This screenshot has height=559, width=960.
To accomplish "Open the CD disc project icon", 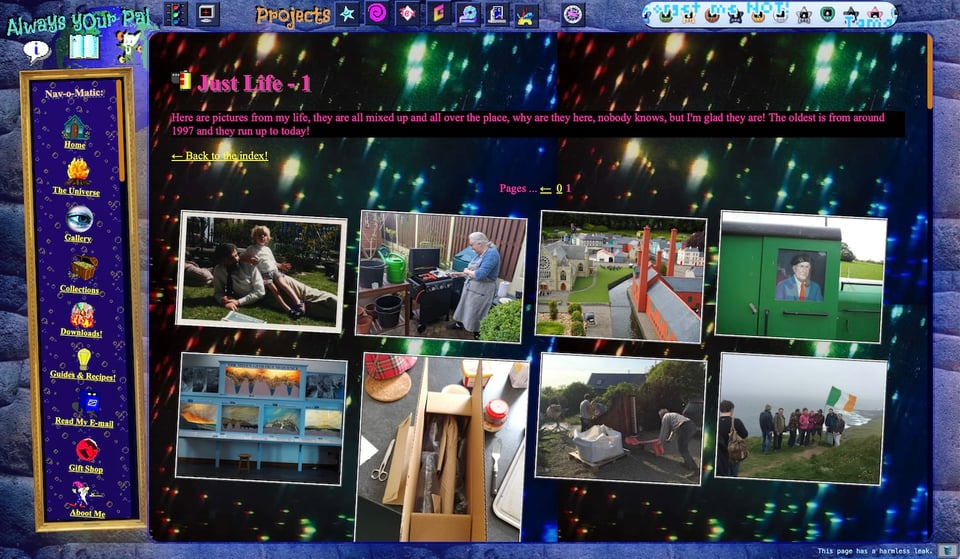I will pos(468,14).
